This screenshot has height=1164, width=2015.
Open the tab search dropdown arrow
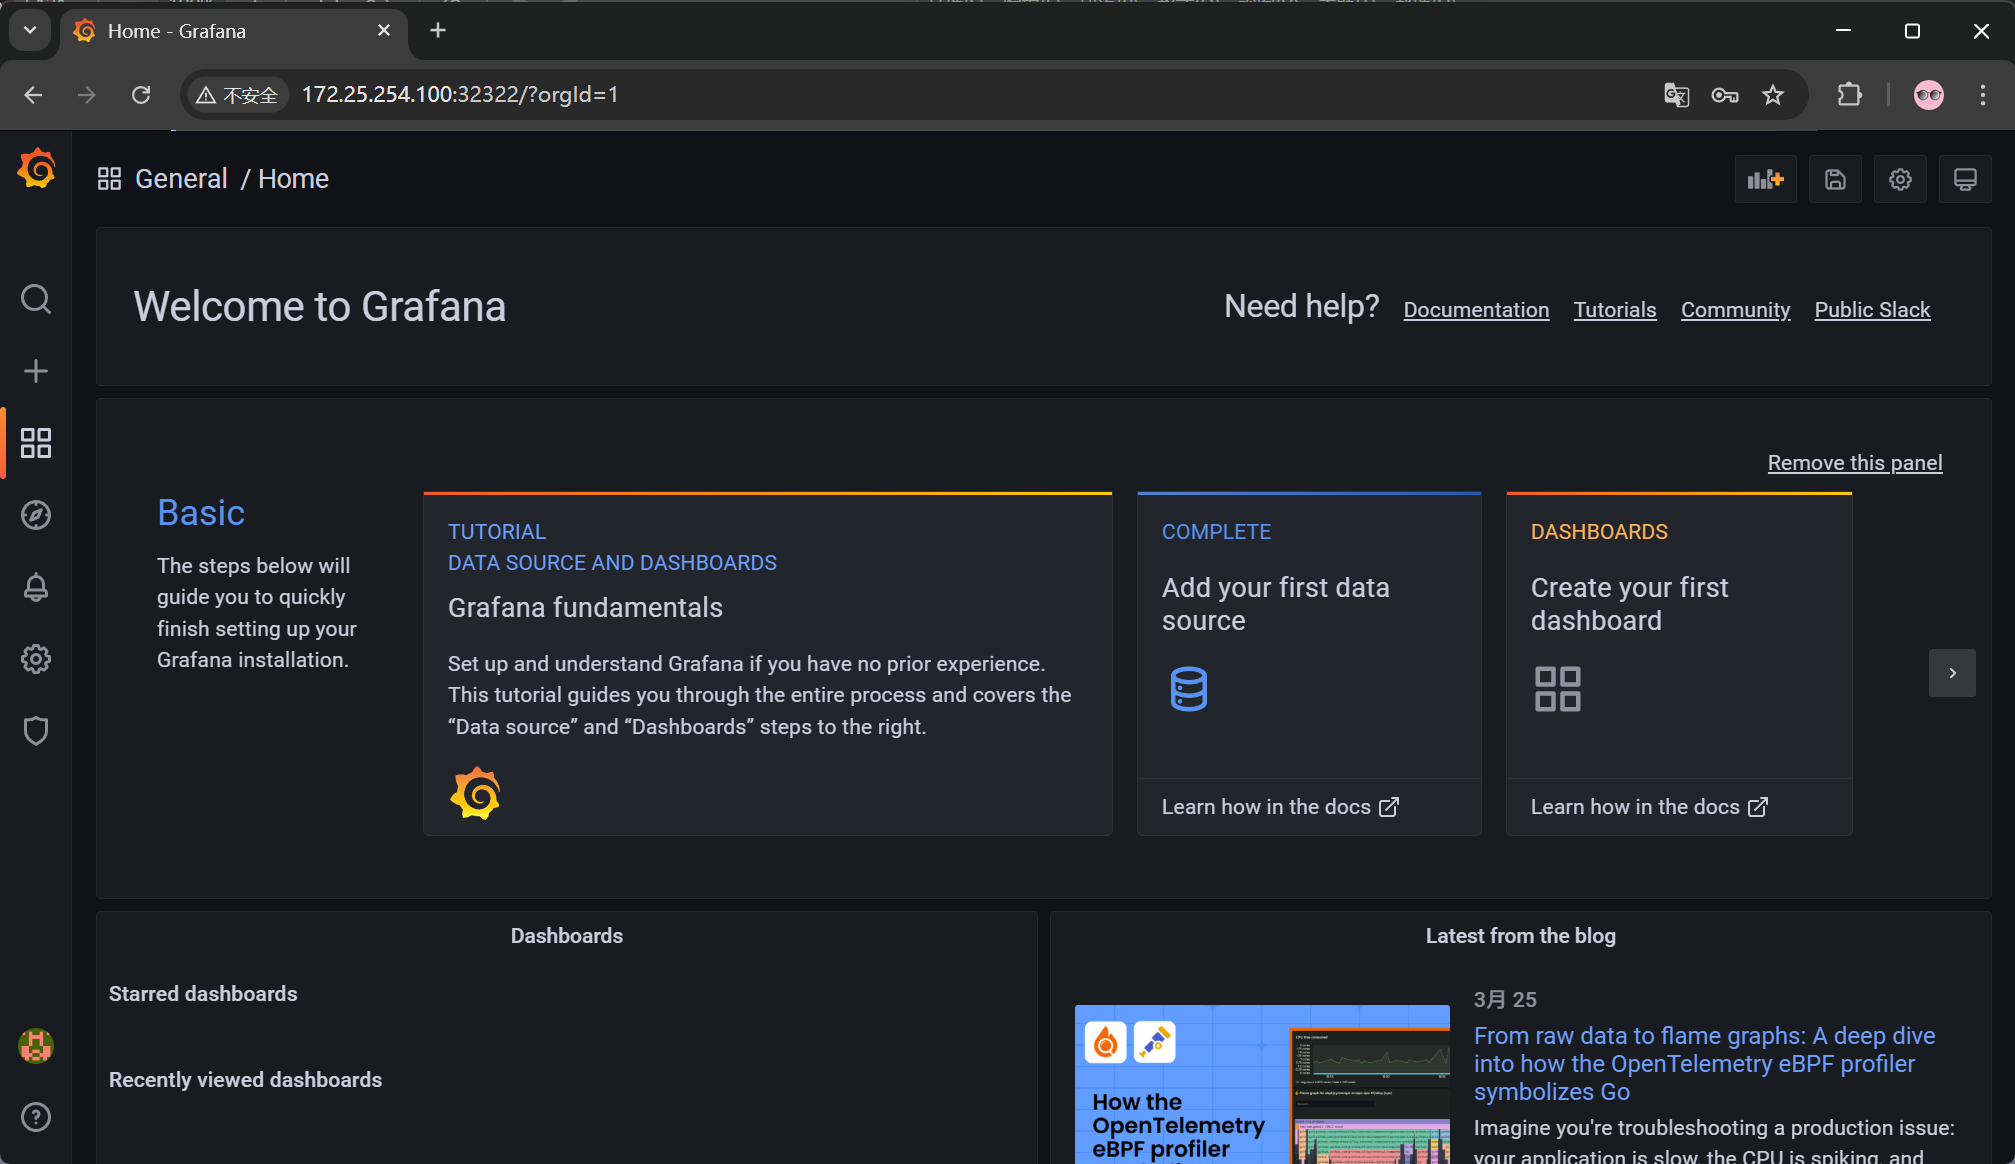tap(30, 31)
